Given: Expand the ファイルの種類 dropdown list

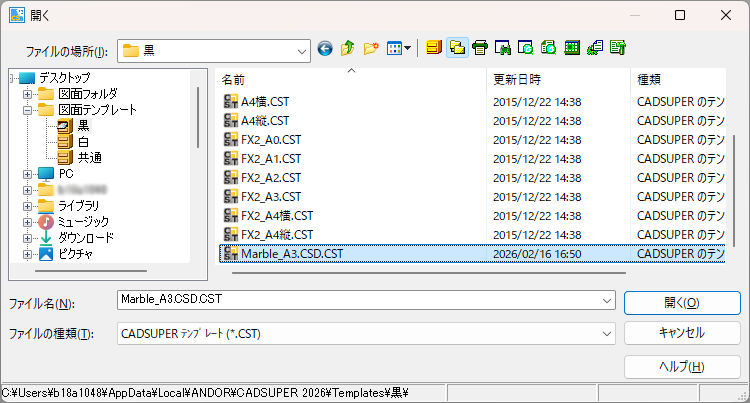Looking at the screenshot, I should coord(607,333).
